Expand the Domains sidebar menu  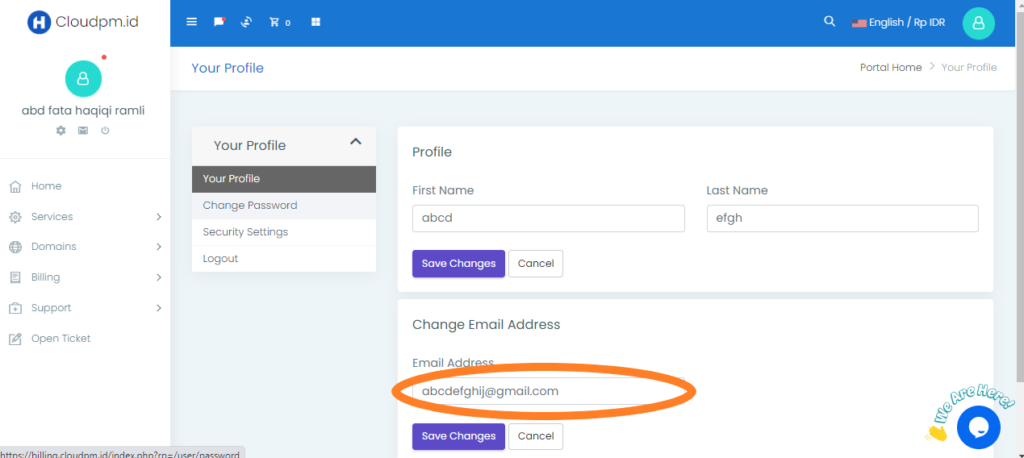pyautogui.click(x=85, y=246)
